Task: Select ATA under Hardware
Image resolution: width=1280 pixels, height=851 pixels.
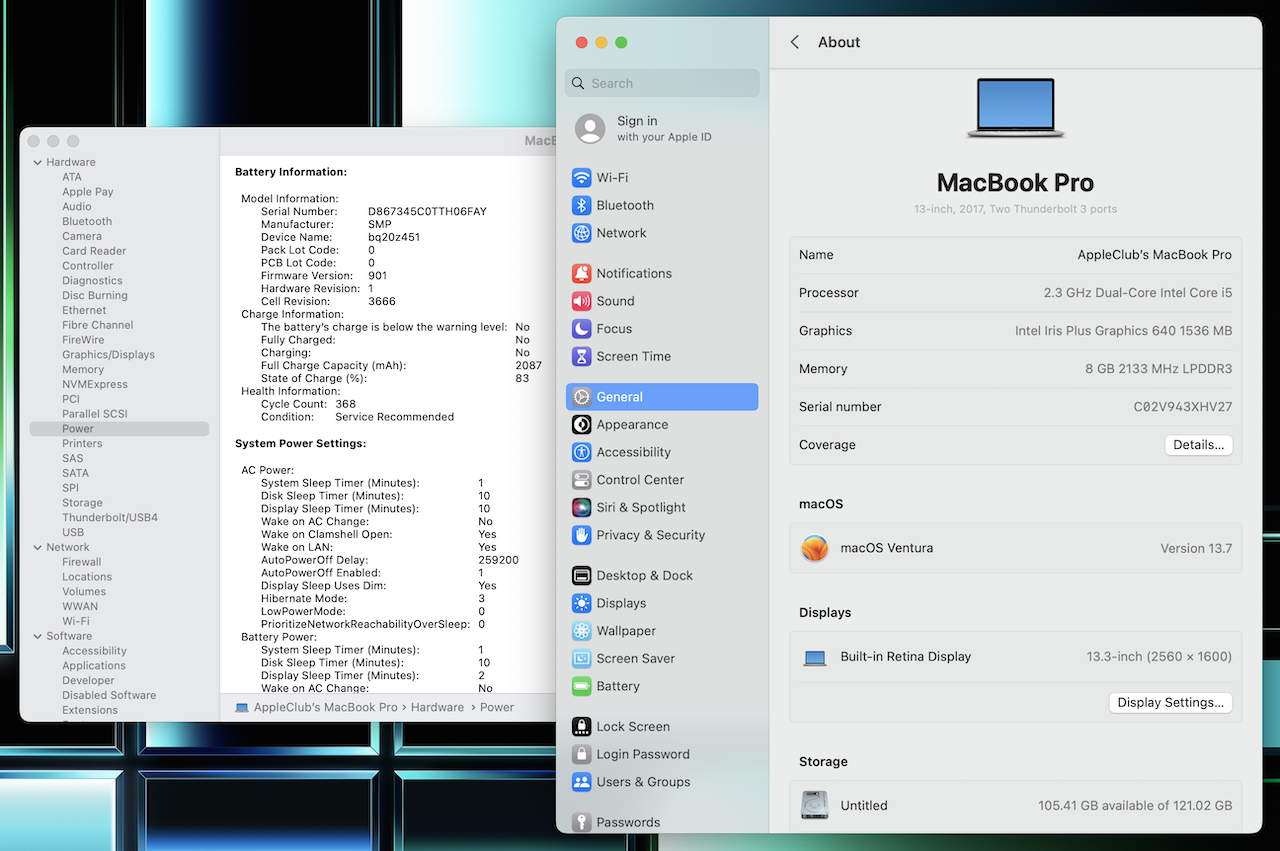Action: [72, 177]
